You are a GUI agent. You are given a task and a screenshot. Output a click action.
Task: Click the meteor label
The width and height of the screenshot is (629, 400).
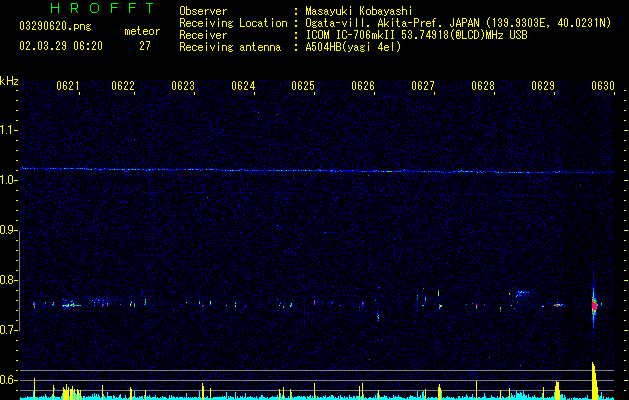[x=142, y=31]
